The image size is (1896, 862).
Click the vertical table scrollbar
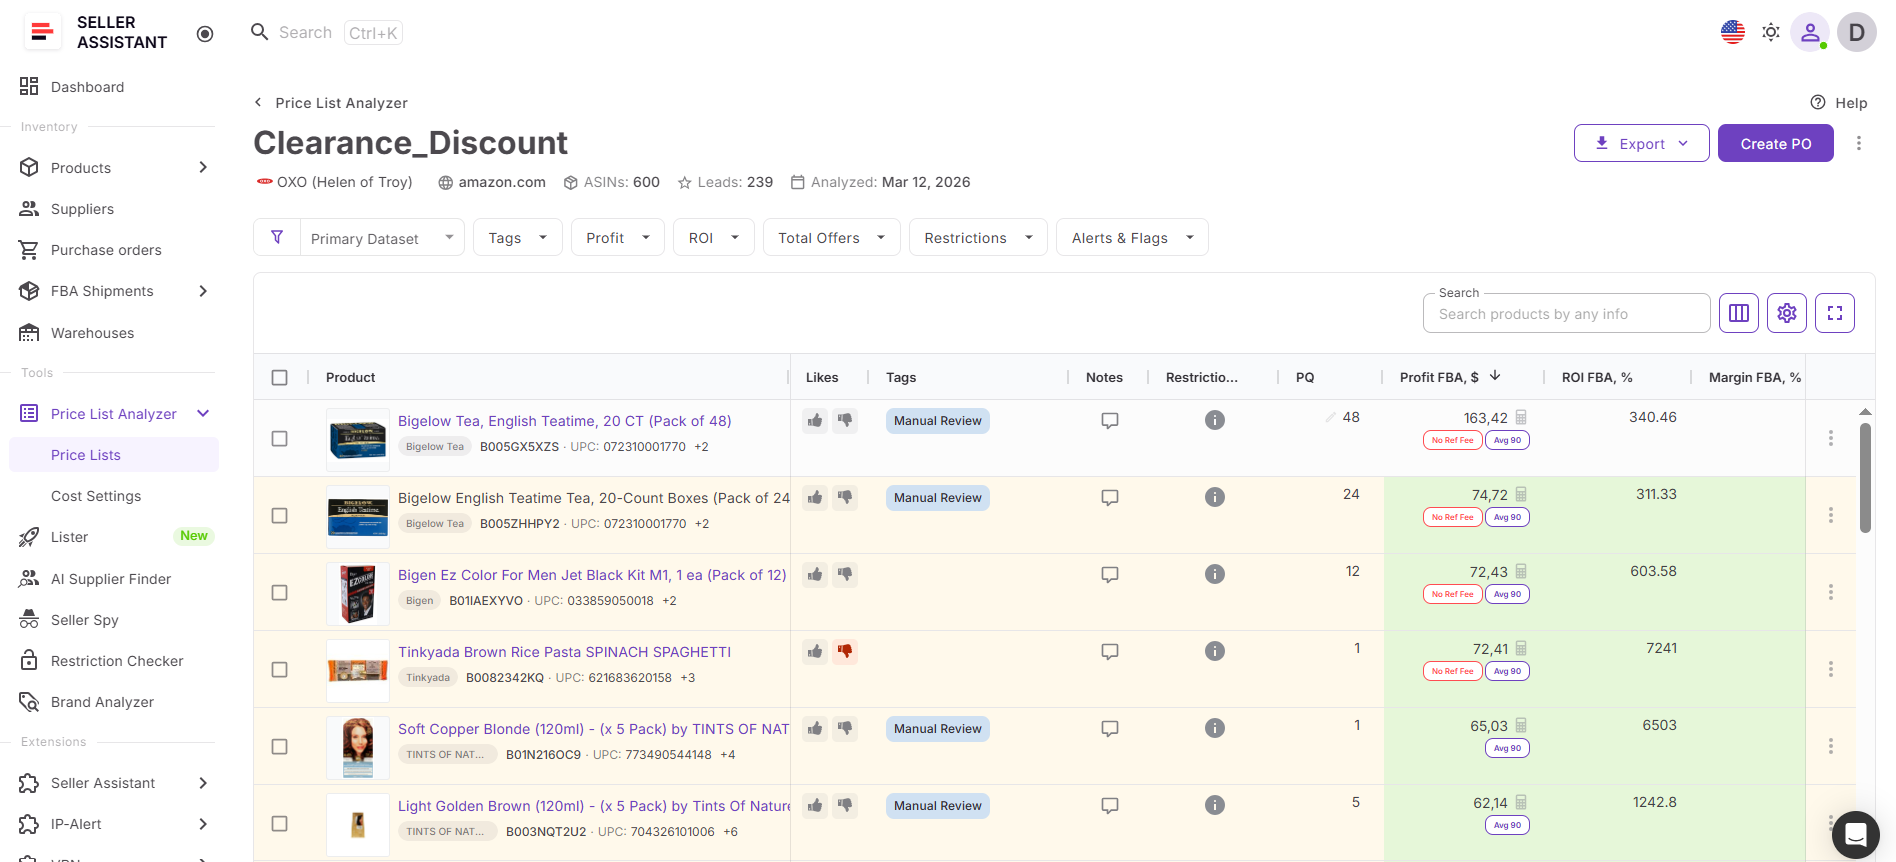point(1865,477)
